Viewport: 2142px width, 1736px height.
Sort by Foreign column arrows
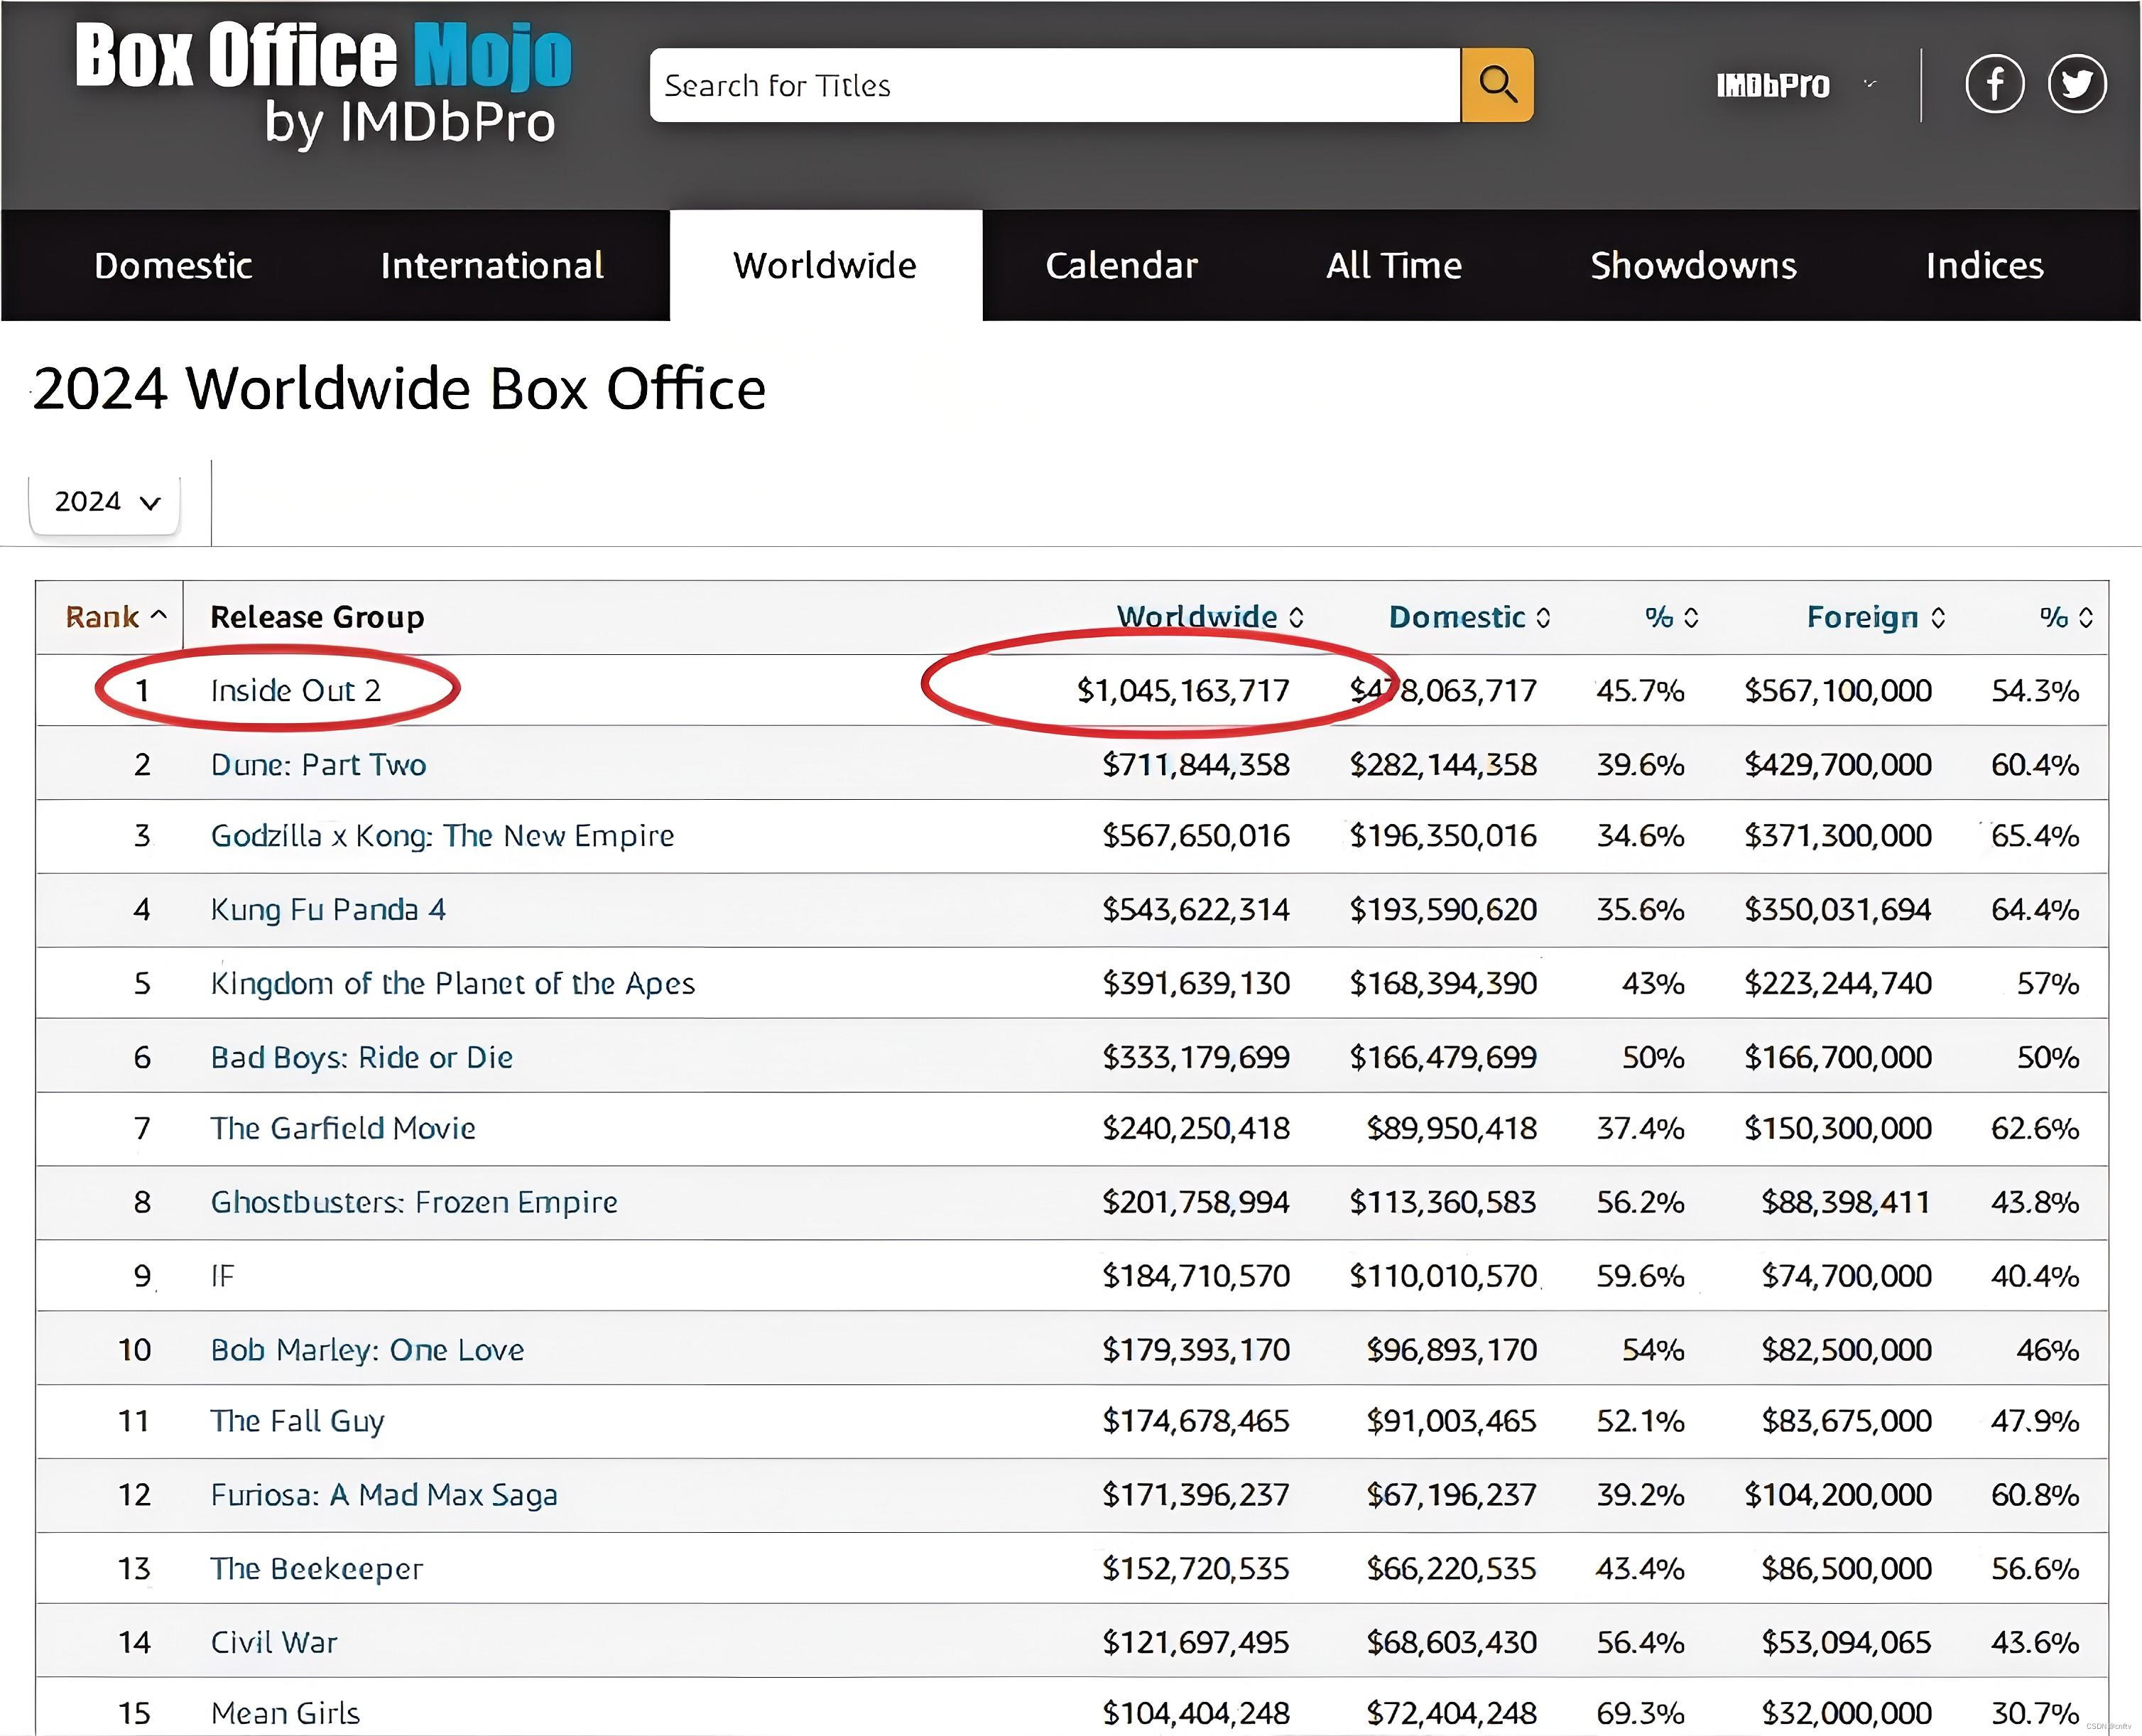point(1938,617)
